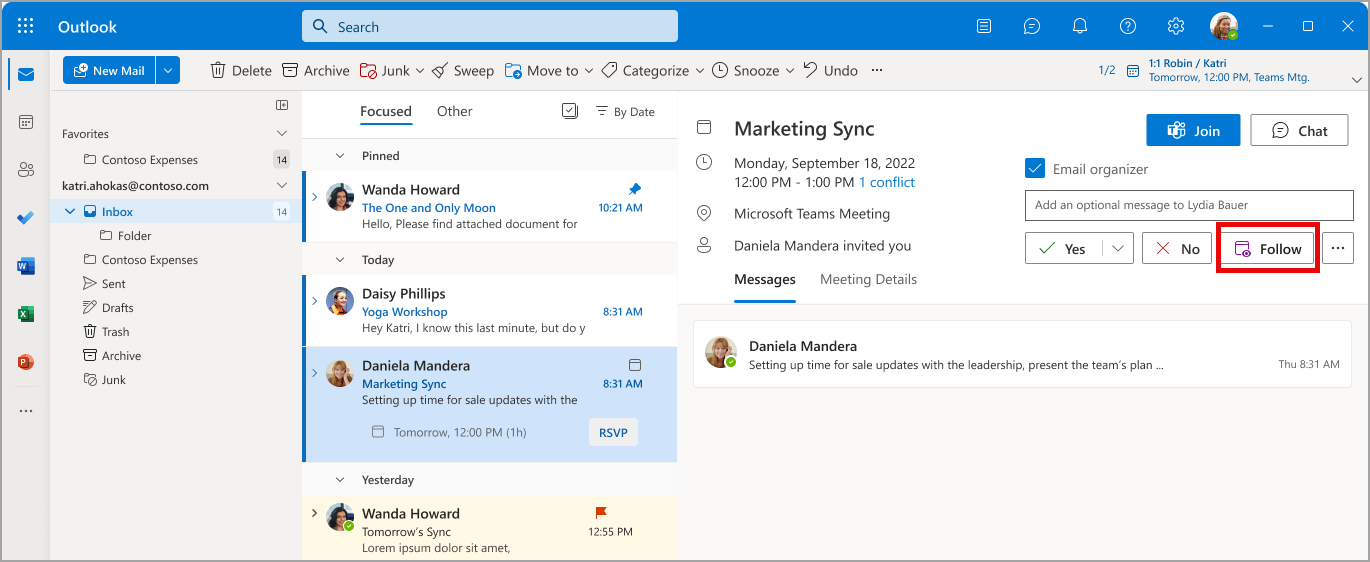Open the notifications bell icon
The width and height of the screenshot is (1370, 562).
(x=1080, y=26)
